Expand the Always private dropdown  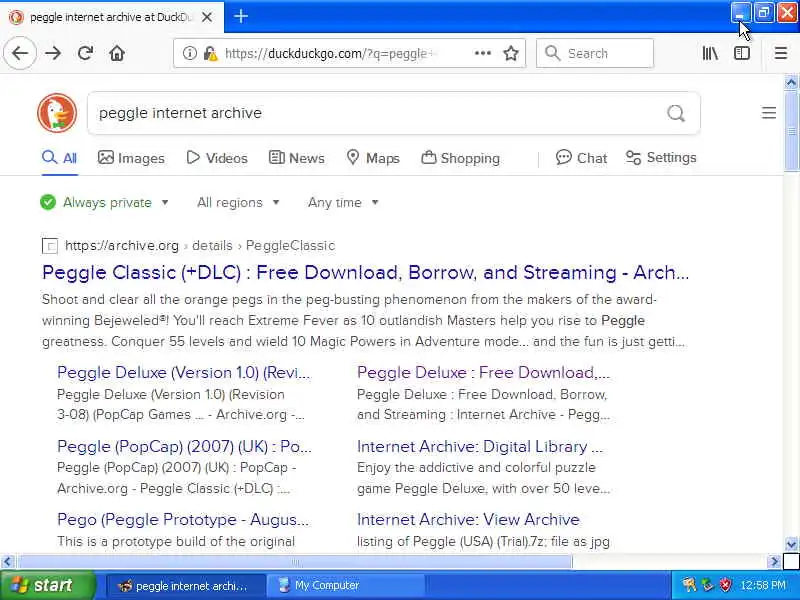click(x=105, y=203)
